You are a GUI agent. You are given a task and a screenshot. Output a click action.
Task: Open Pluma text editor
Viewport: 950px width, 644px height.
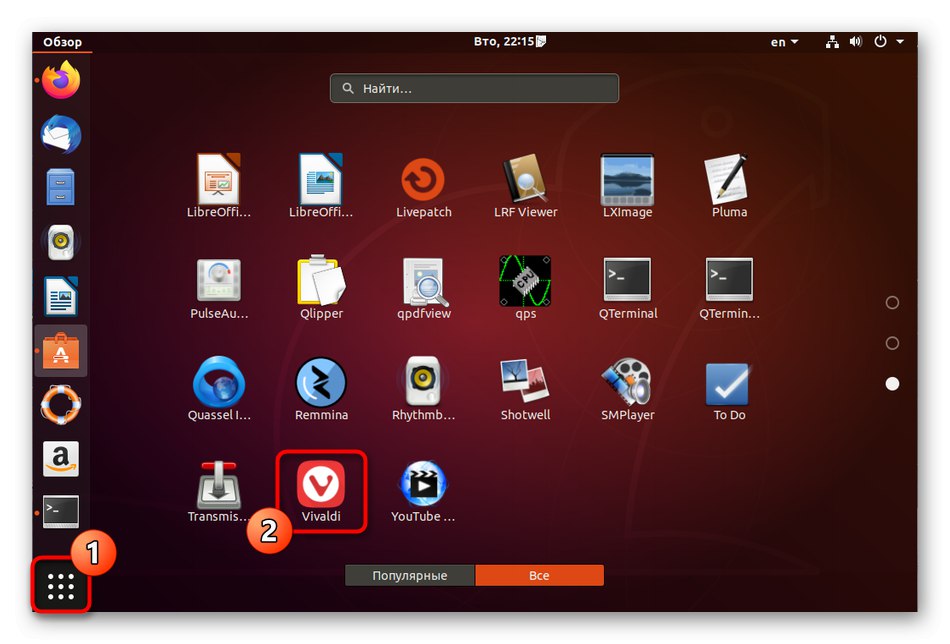point(727,178)
